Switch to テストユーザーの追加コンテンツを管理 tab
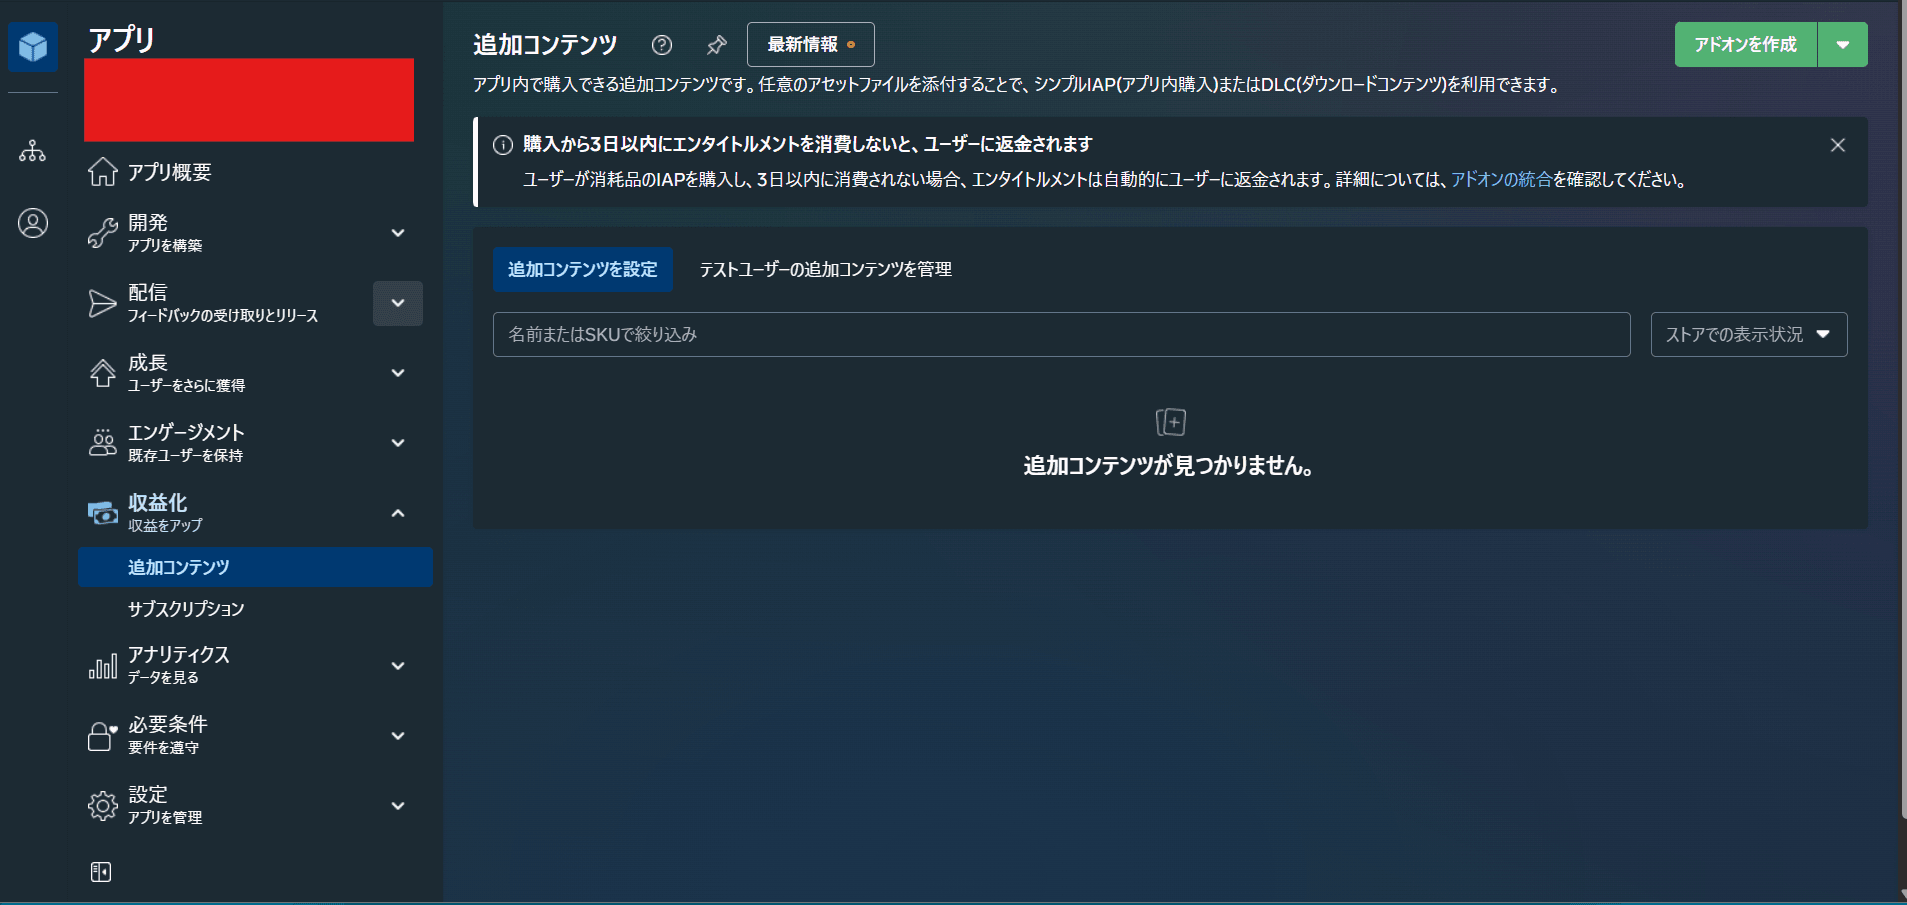This screenshot has height=905, width=1907. coord(824,269)
